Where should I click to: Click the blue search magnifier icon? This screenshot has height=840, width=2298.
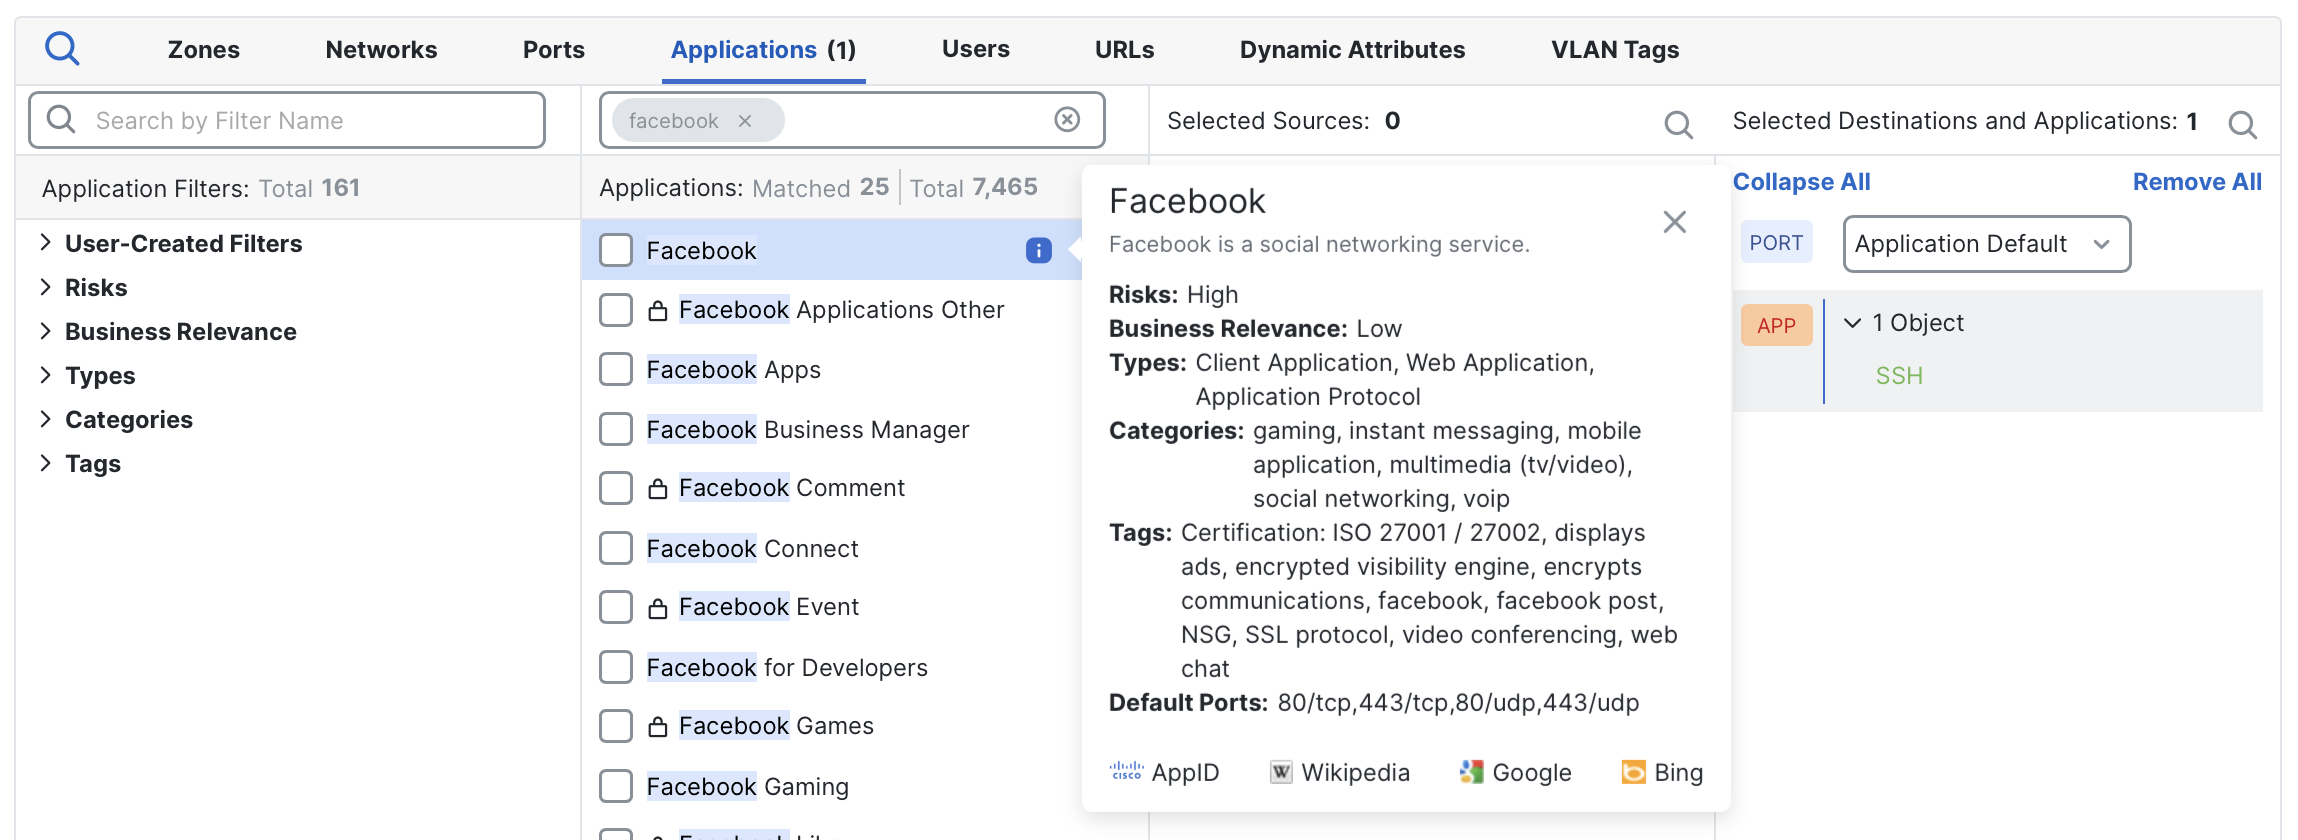pyautogui.click(x=62, y=48)
